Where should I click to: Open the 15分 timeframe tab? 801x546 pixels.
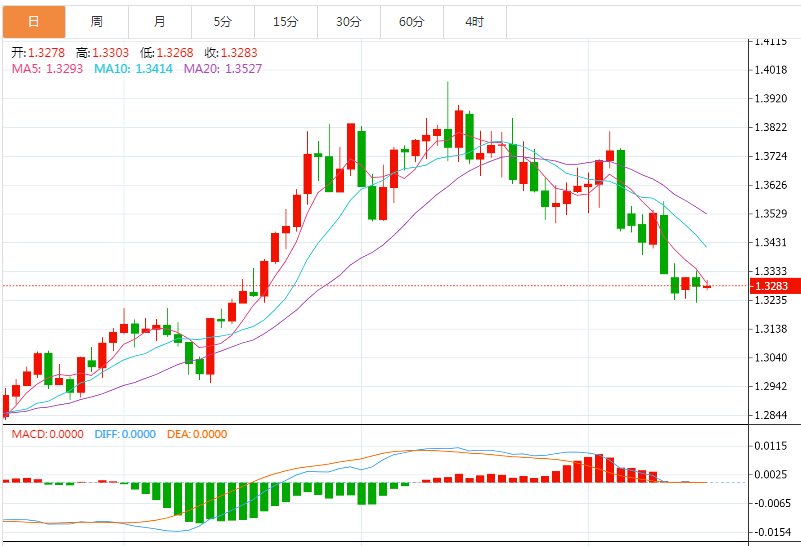click(286, 22)
